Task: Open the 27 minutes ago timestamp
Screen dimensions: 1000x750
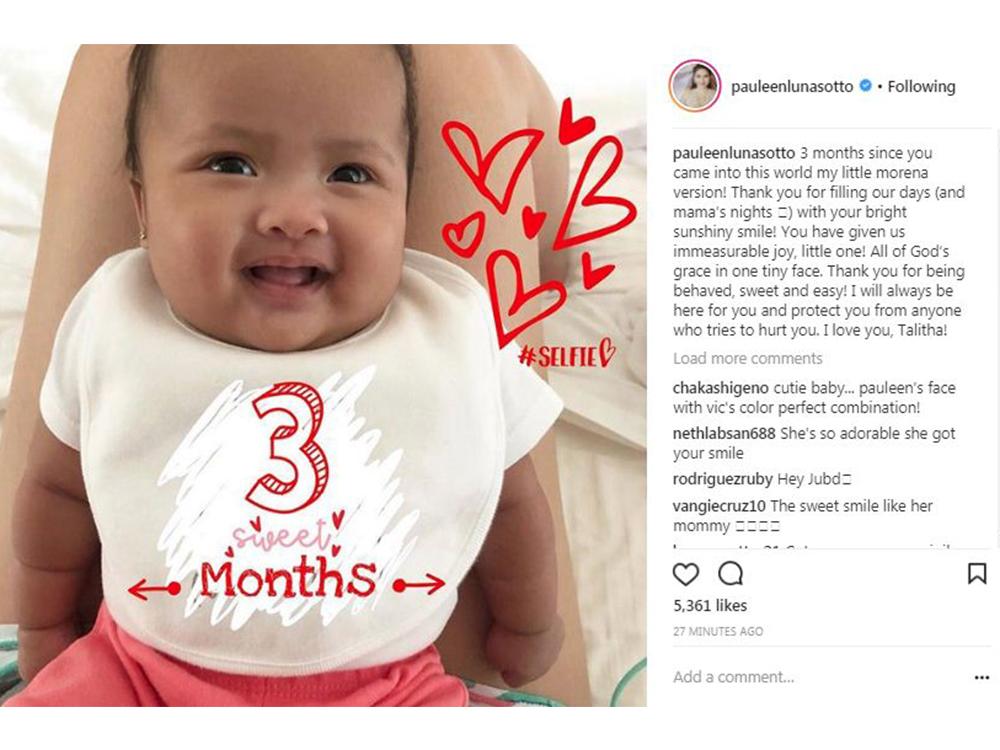Action: click(717, 631)
